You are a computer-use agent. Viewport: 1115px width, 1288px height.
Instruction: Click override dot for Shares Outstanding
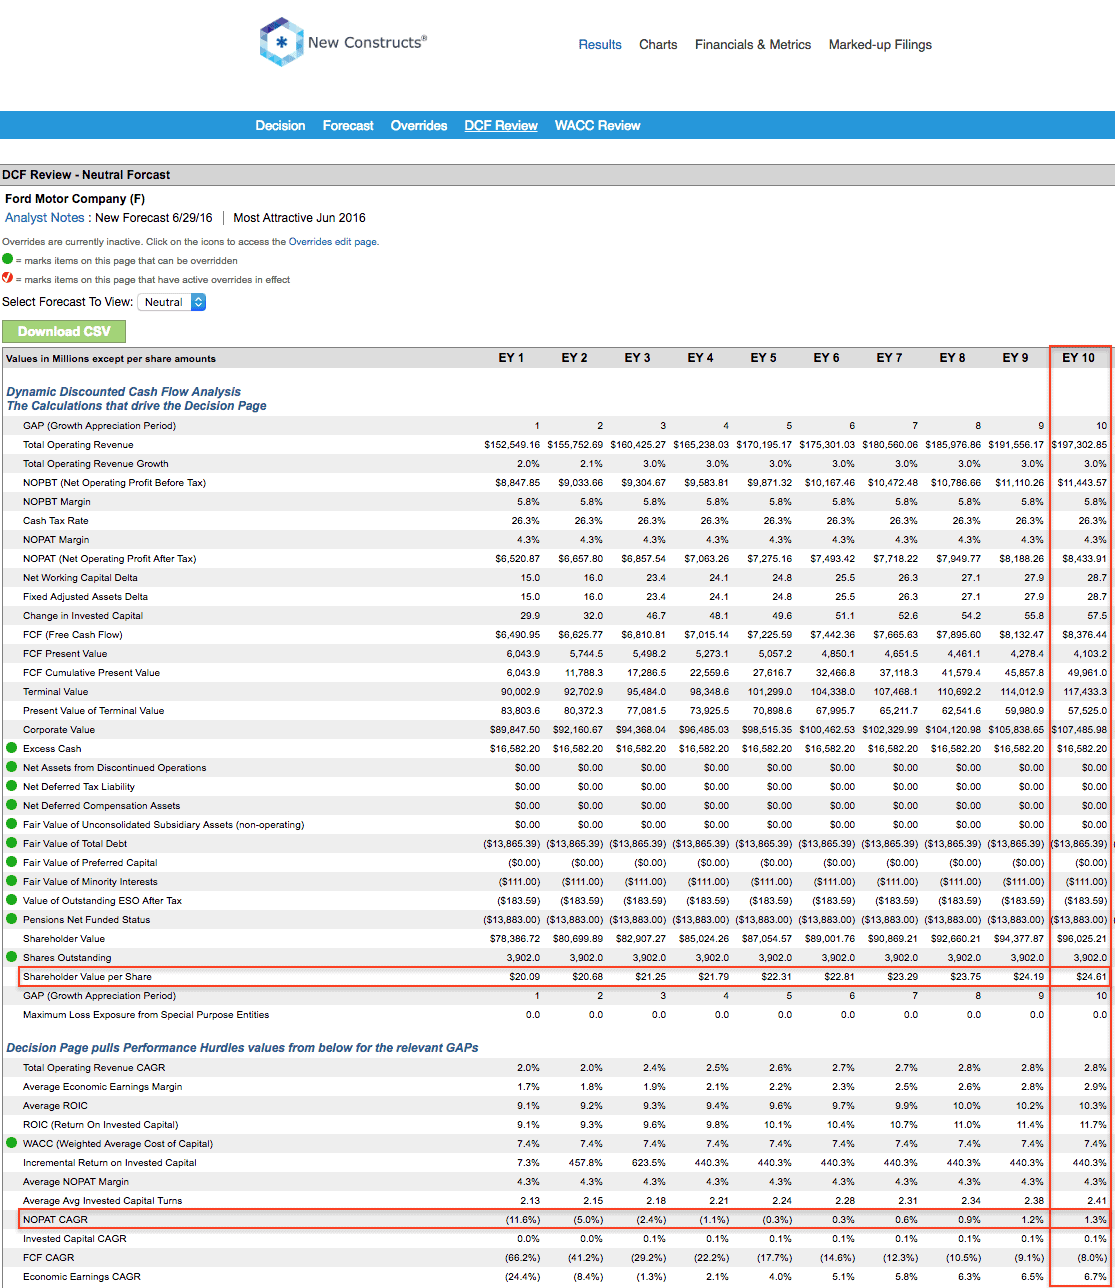pyautogui.click(x=11, y=957)
